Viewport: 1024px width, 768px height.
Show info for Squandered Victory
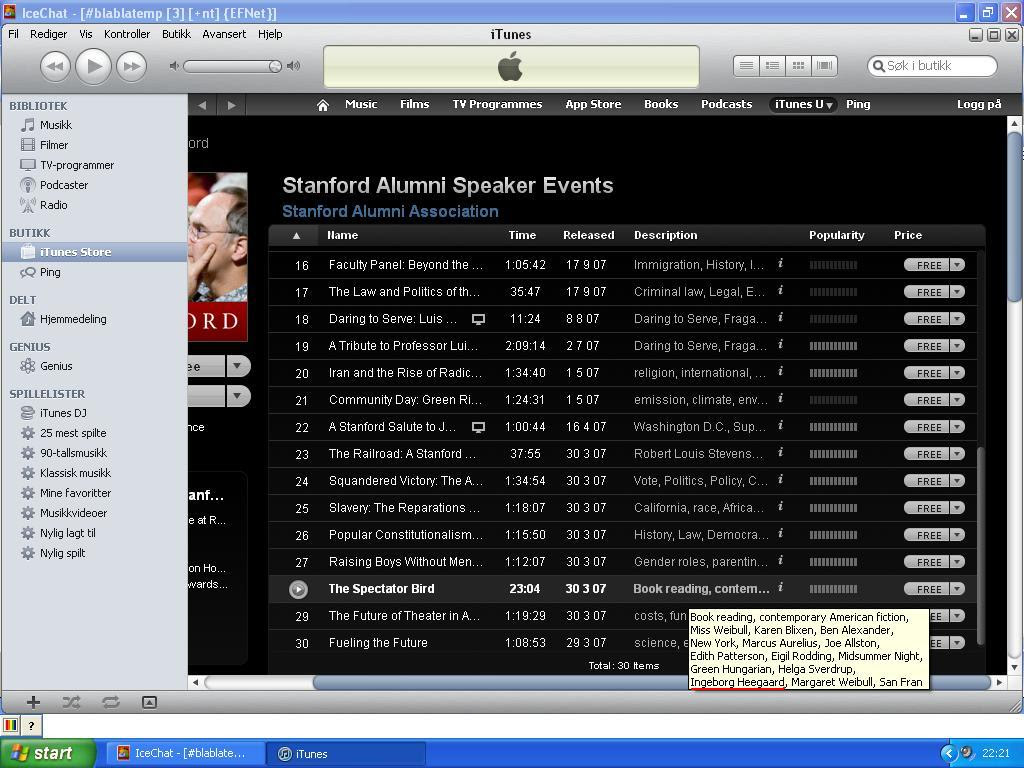[x=780, y=480]
